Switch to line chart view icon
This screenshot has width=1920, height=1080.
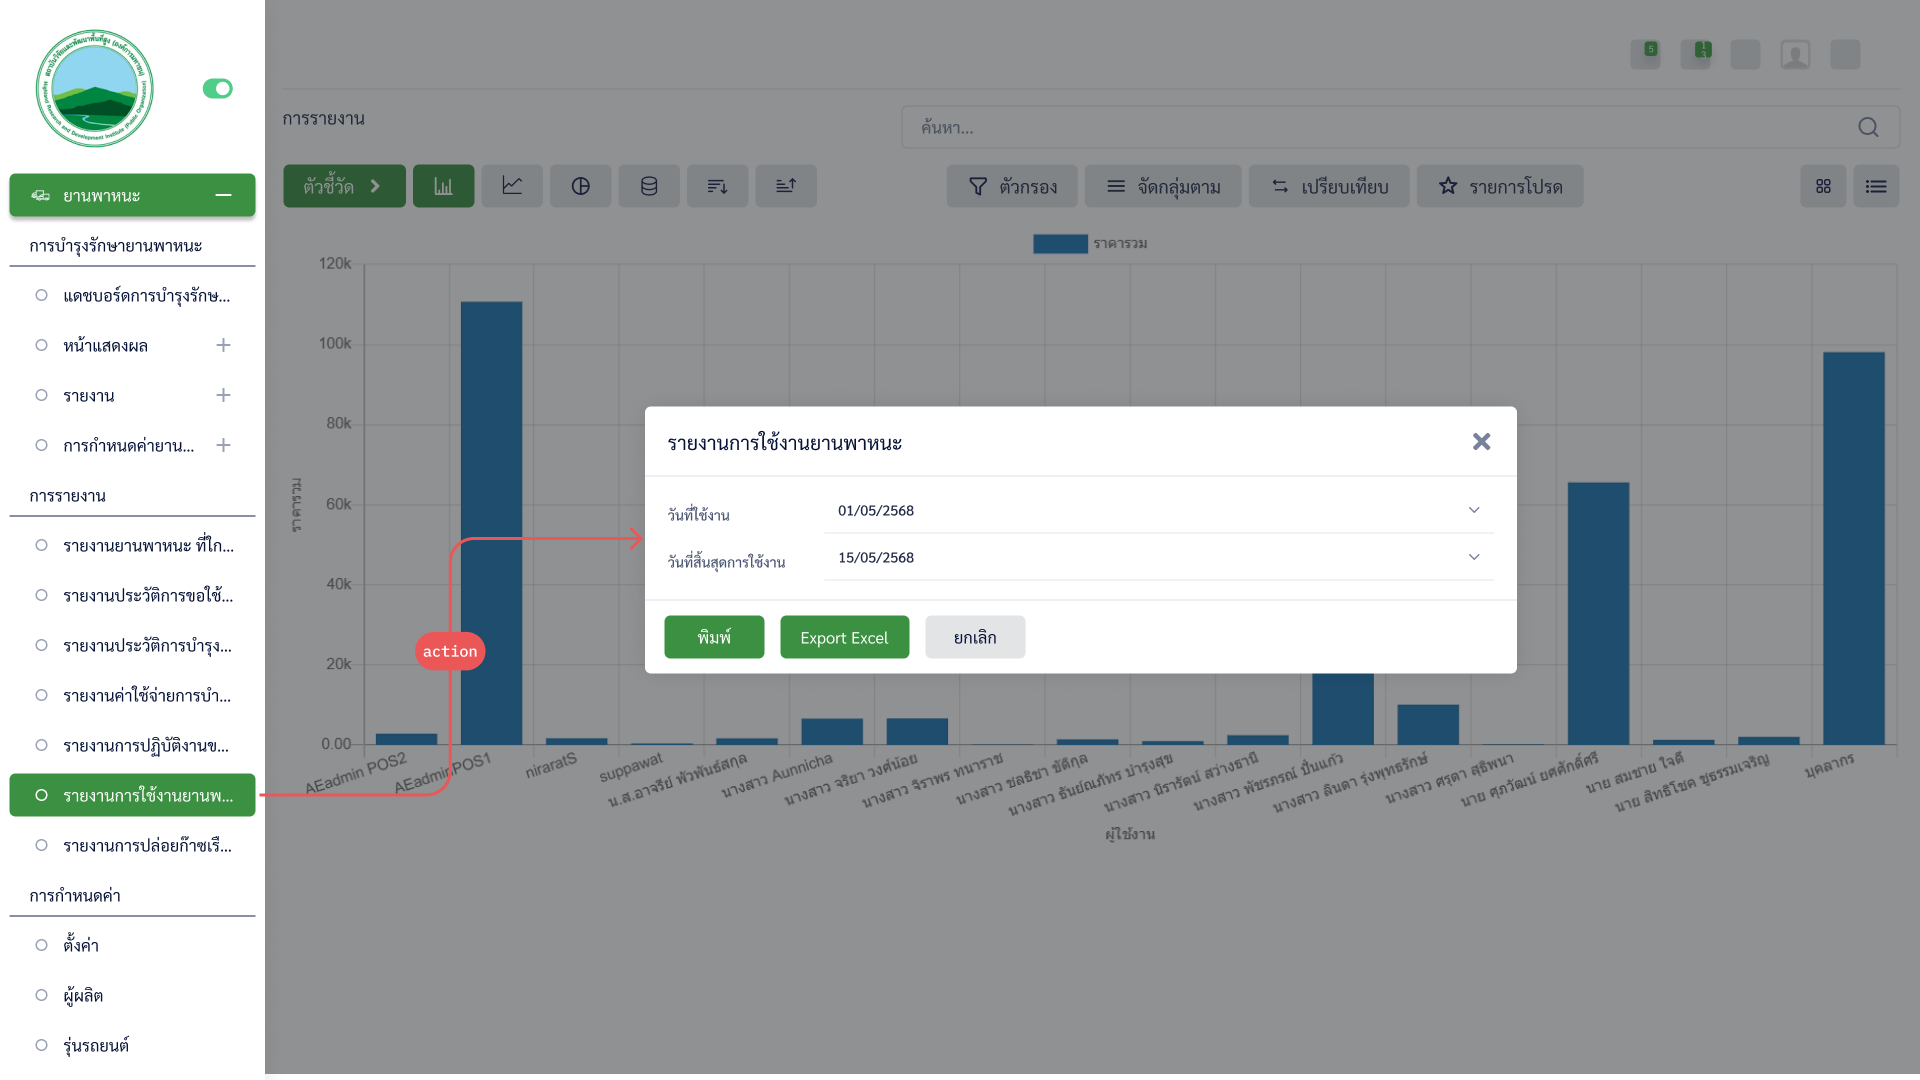(512, 186)
